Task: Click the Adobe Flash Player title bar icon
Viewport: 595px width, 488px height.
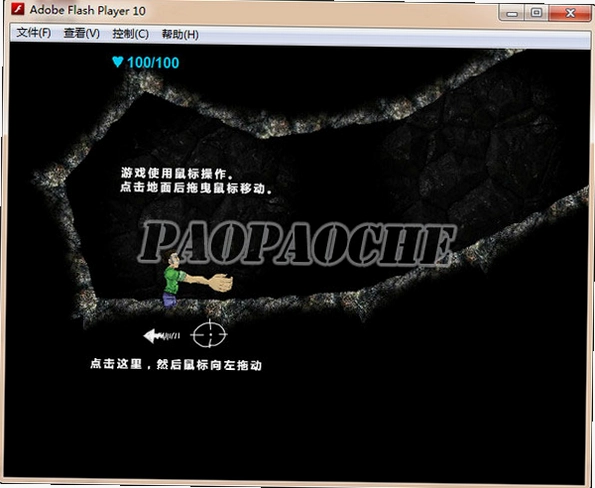Action: coord(17,9)
